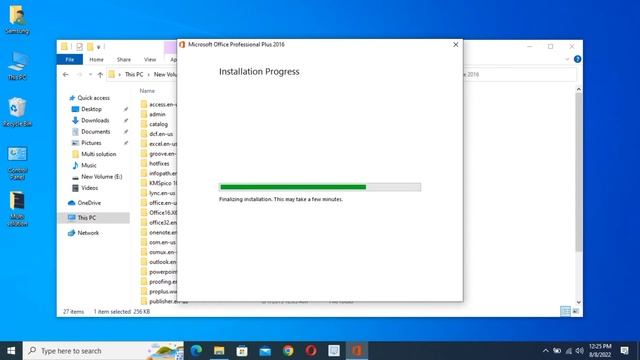
Task: Select Music in navigation pane
Action: click(x=89, y=165)
